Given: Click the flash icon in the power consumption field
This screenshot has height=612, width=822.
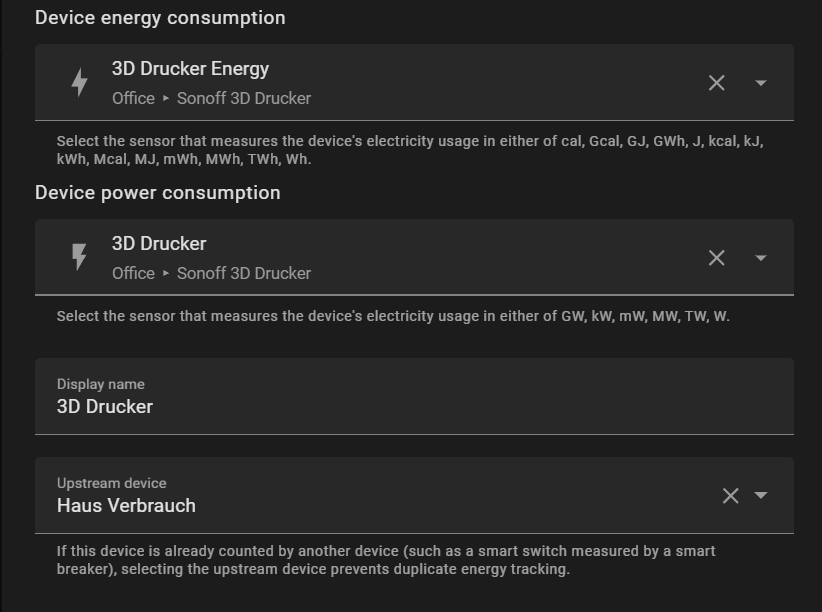Looking at the screenshot, I should pyautogui.click(x=79, y=258).
